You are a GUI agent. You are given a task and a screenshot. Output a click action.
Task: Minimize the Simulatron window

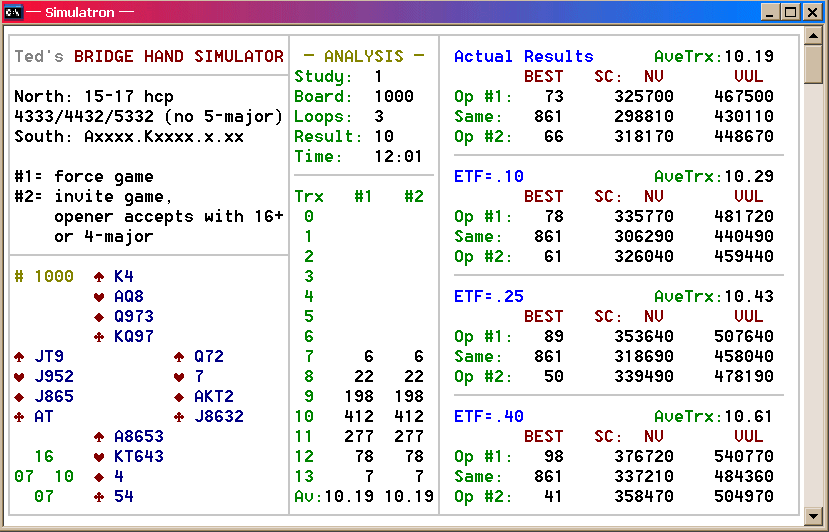pyautogui.click(x=769, y=12)
